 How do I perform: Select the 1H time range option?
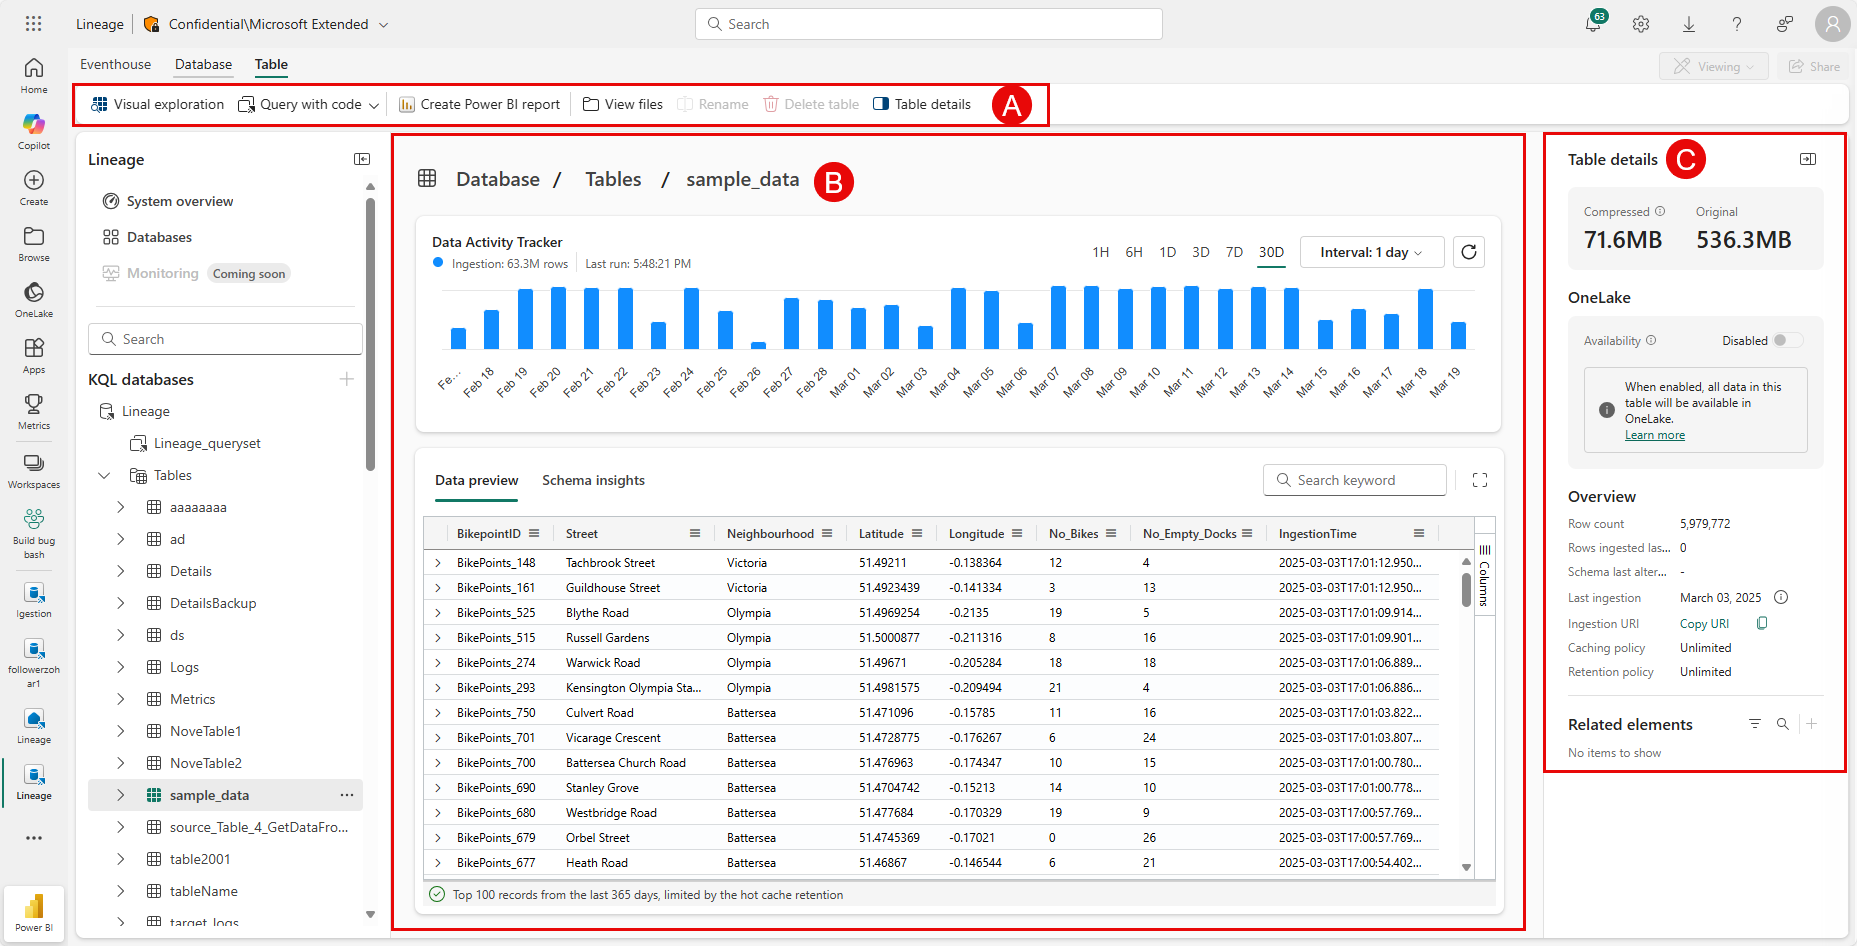click(1100, 252)
